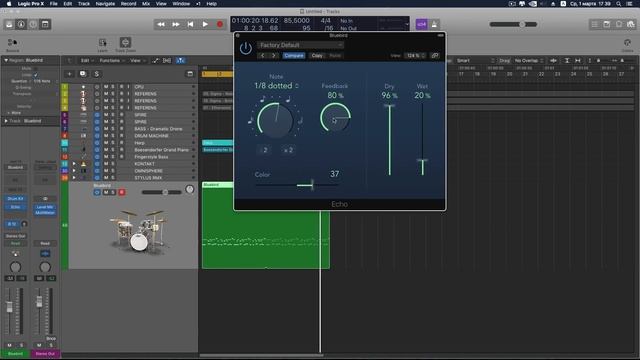Click the Automation curve icon in Tracks menu bar
The height and width of the screenshot is (360, 640).
155,60
